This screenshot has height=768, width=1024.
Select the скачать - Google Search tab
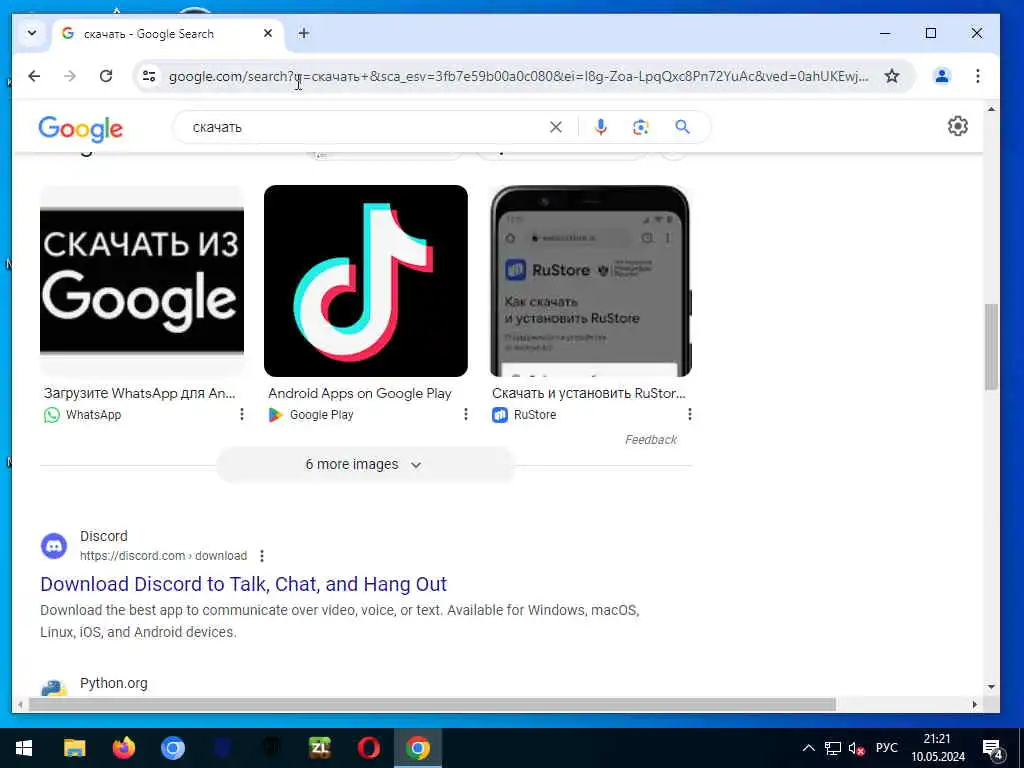pos(167,34)
